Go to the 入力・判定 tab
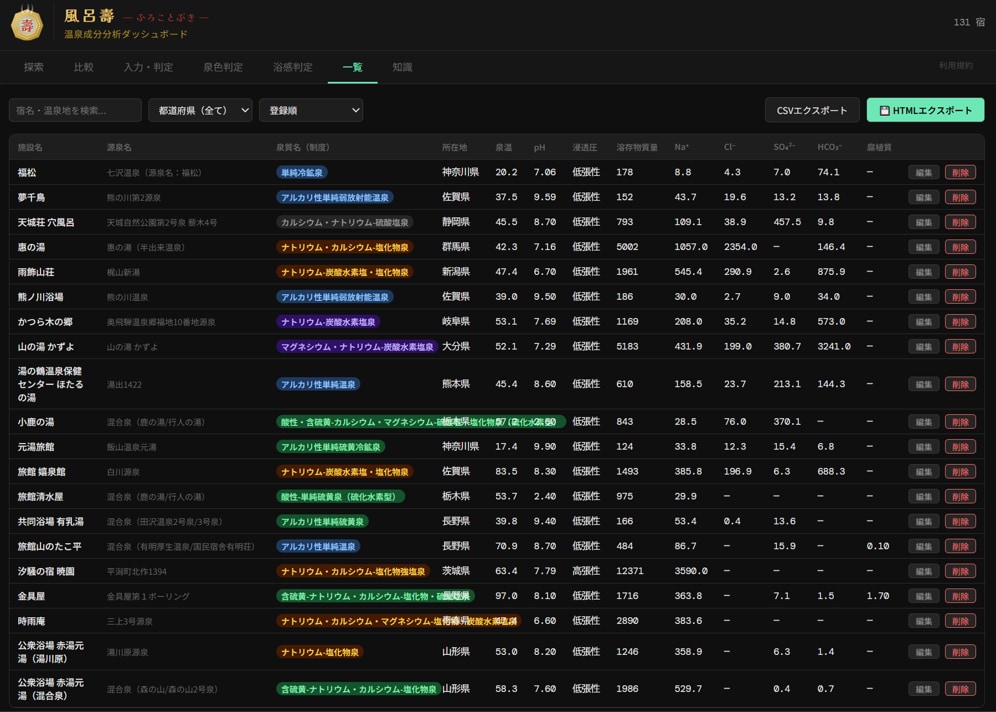Viewport: 996px width, 712px height. [148, 67]
